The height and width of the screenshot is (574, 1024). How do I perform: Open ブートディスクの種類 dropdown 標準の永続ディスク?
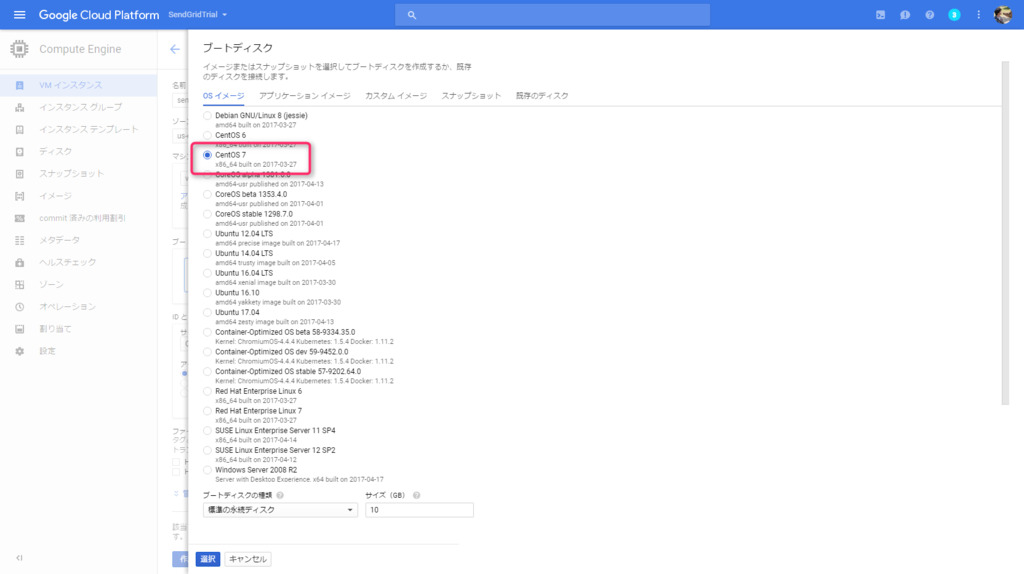click(280, 510)
